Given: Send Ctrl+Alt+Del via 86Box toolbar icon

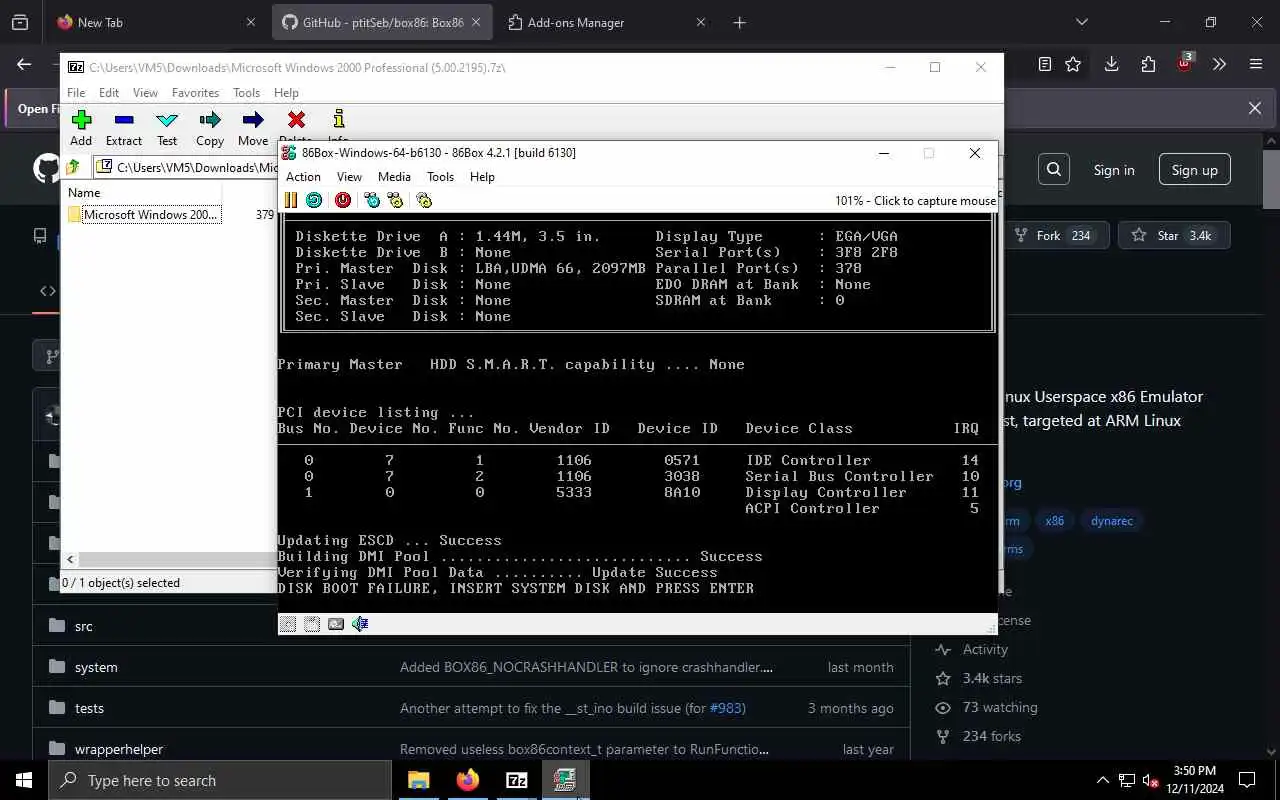Looking at the screenshot, I should tap(372, 200).
